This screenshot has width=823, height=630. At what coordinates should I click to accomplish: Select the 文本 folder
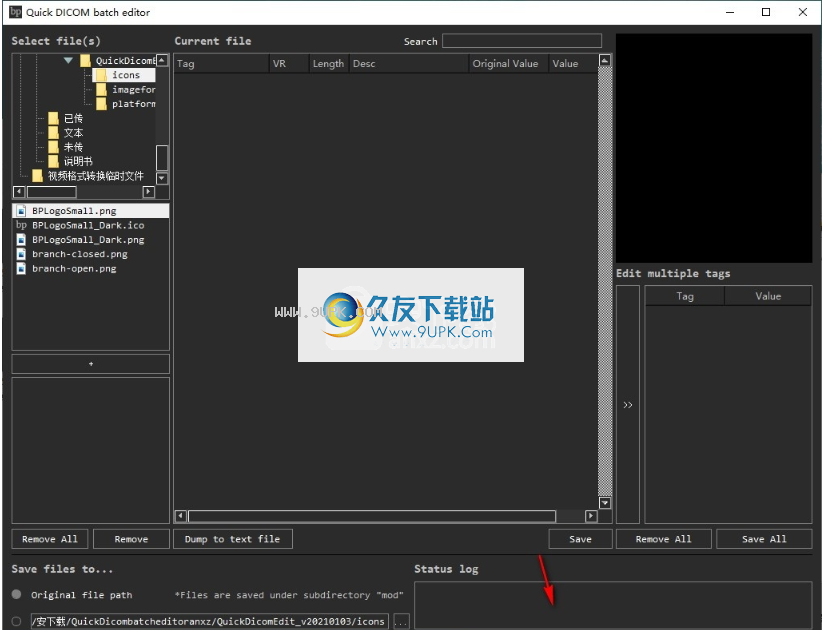point(73,133)
